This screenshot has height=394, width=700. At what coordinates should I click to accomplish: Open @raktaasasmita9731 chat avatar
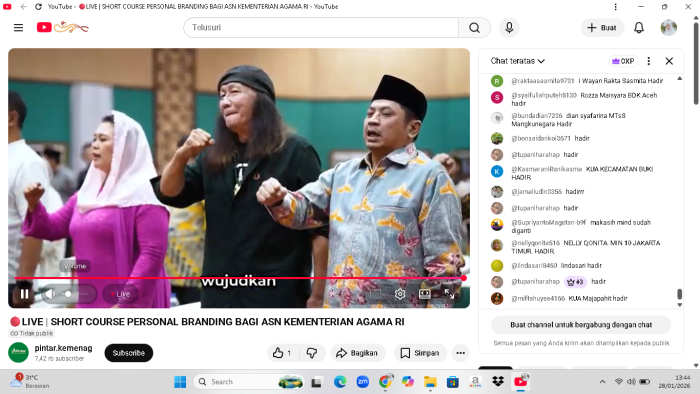coord(496,81)
